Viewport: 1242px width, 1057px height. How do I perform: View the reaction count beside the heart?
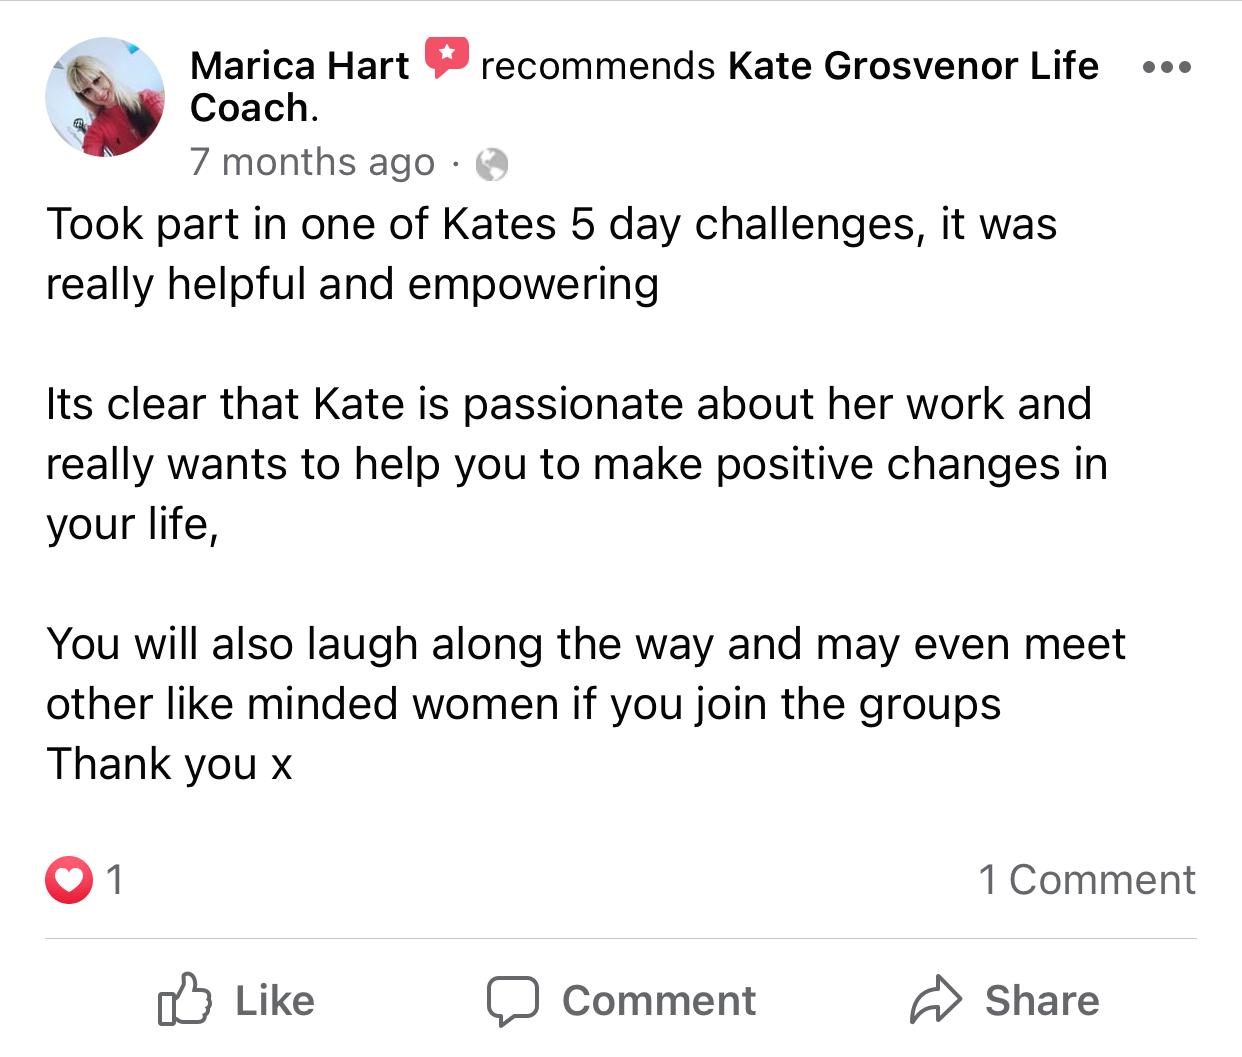click(115, 880)
